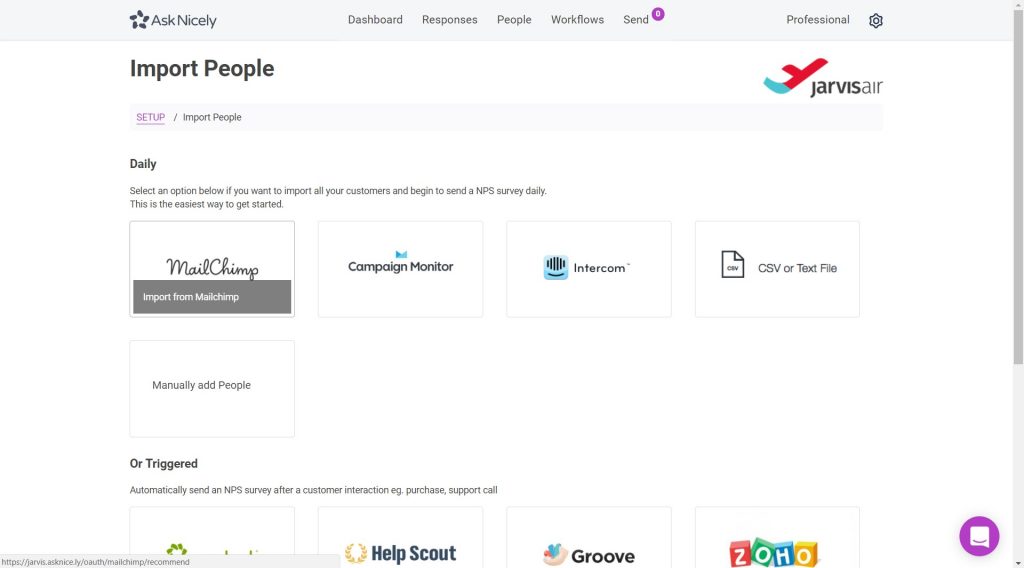Click the page vertical scrollbar thumb

pyautogui.click(x=1018, y=187)
